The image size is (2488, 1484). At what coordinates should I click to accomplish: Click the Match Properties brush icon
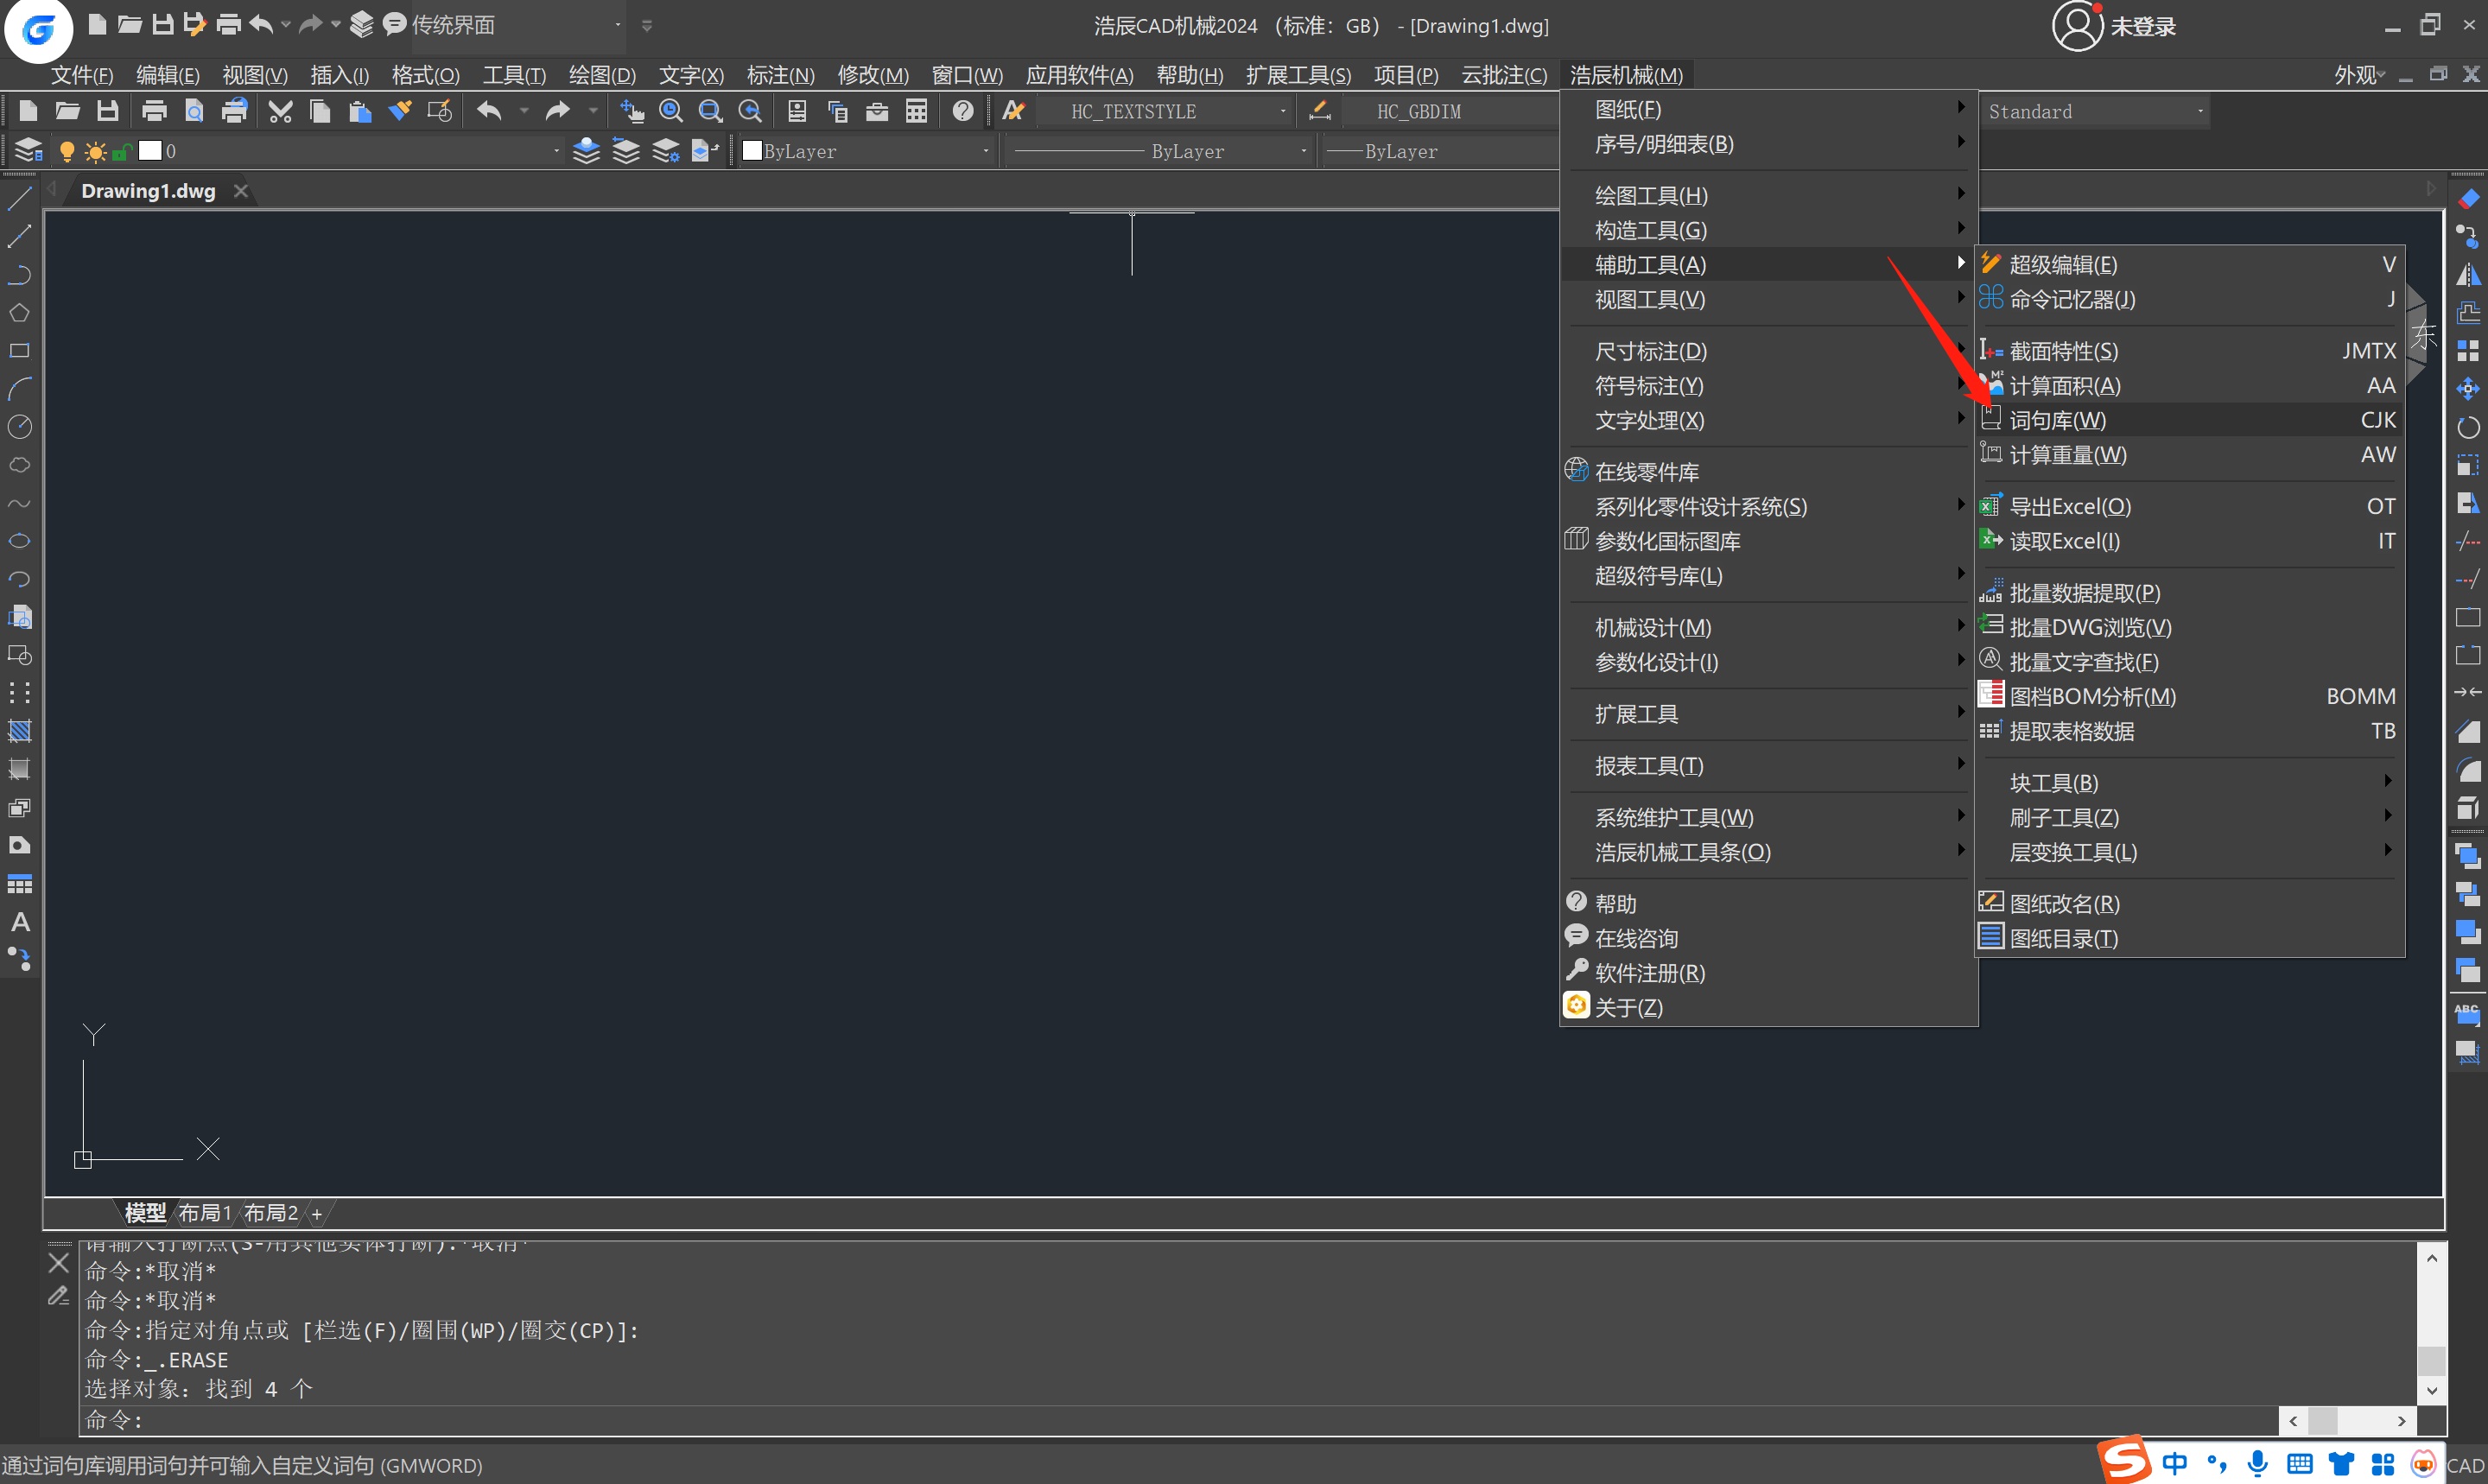pos(400,111)
